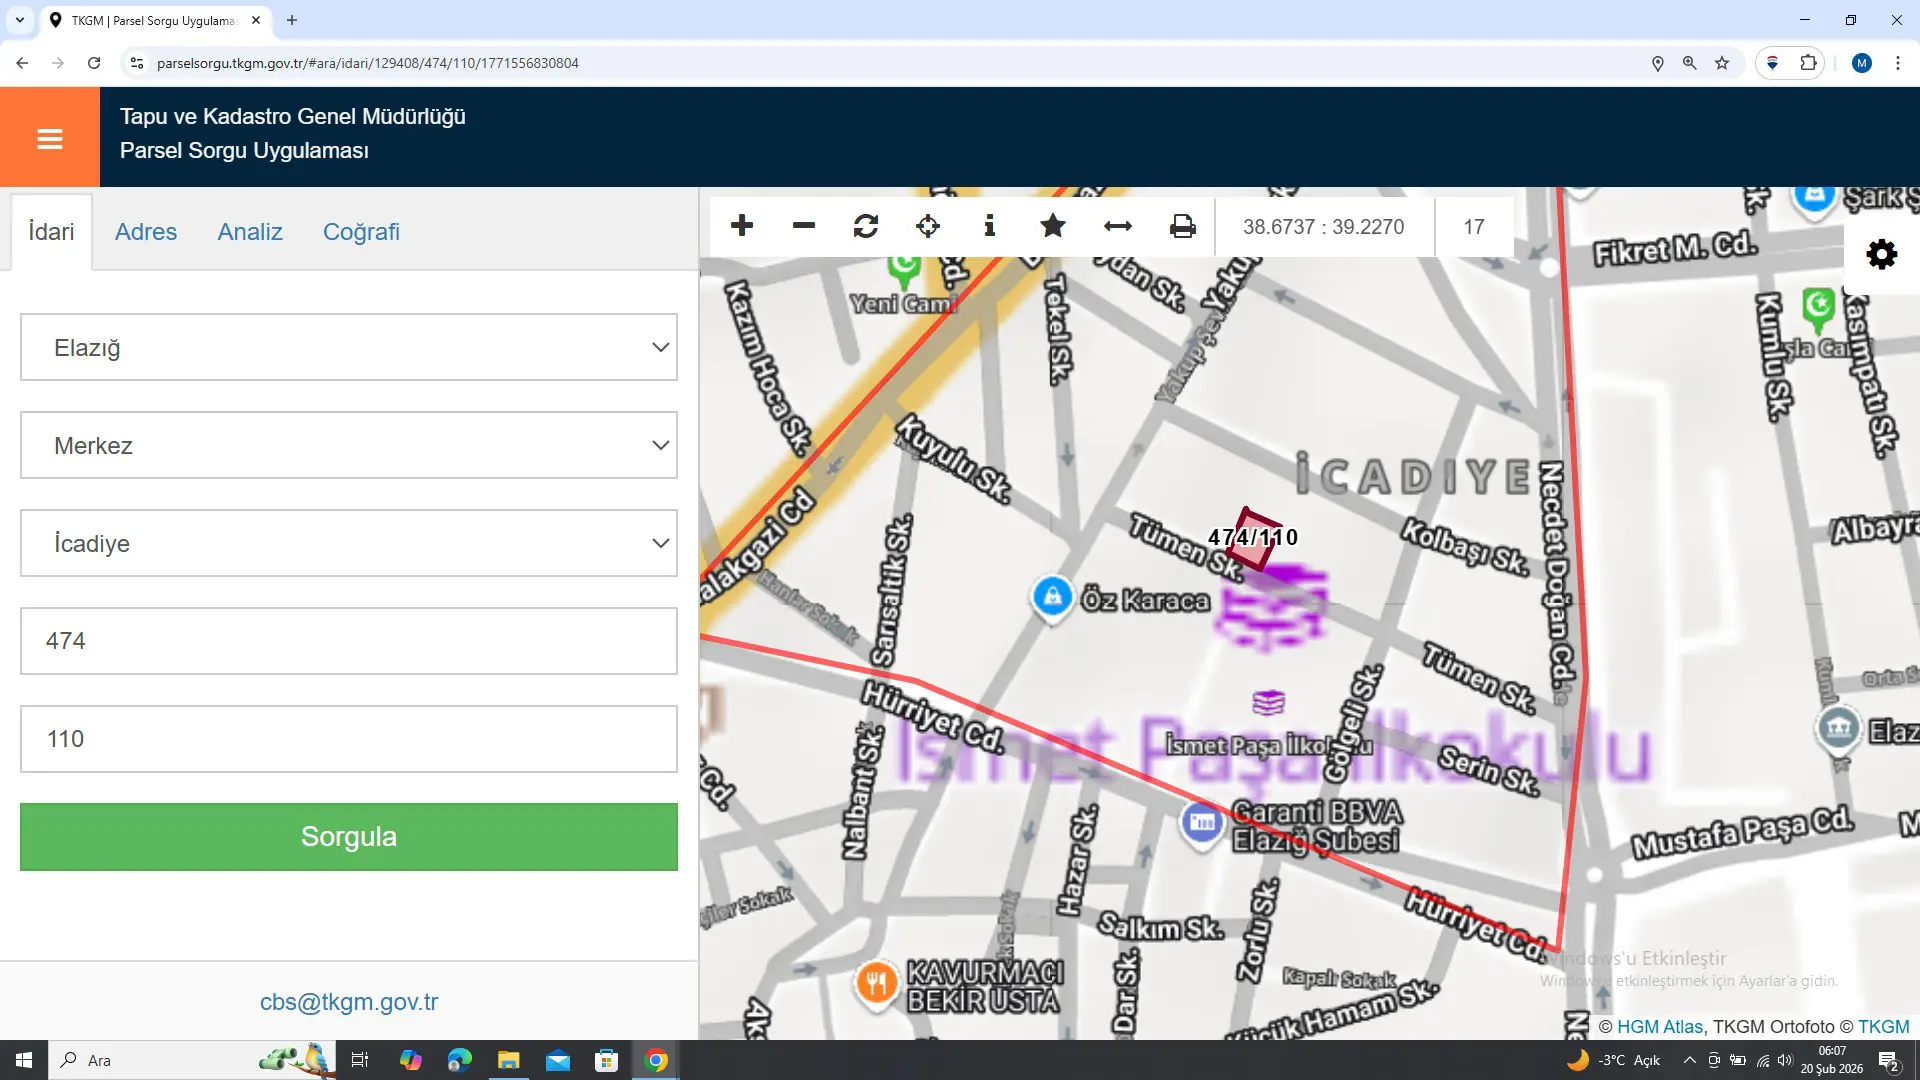The image size is (1920, 1080).
Task: Switch to the İdari tab
Action: (51, 232)
